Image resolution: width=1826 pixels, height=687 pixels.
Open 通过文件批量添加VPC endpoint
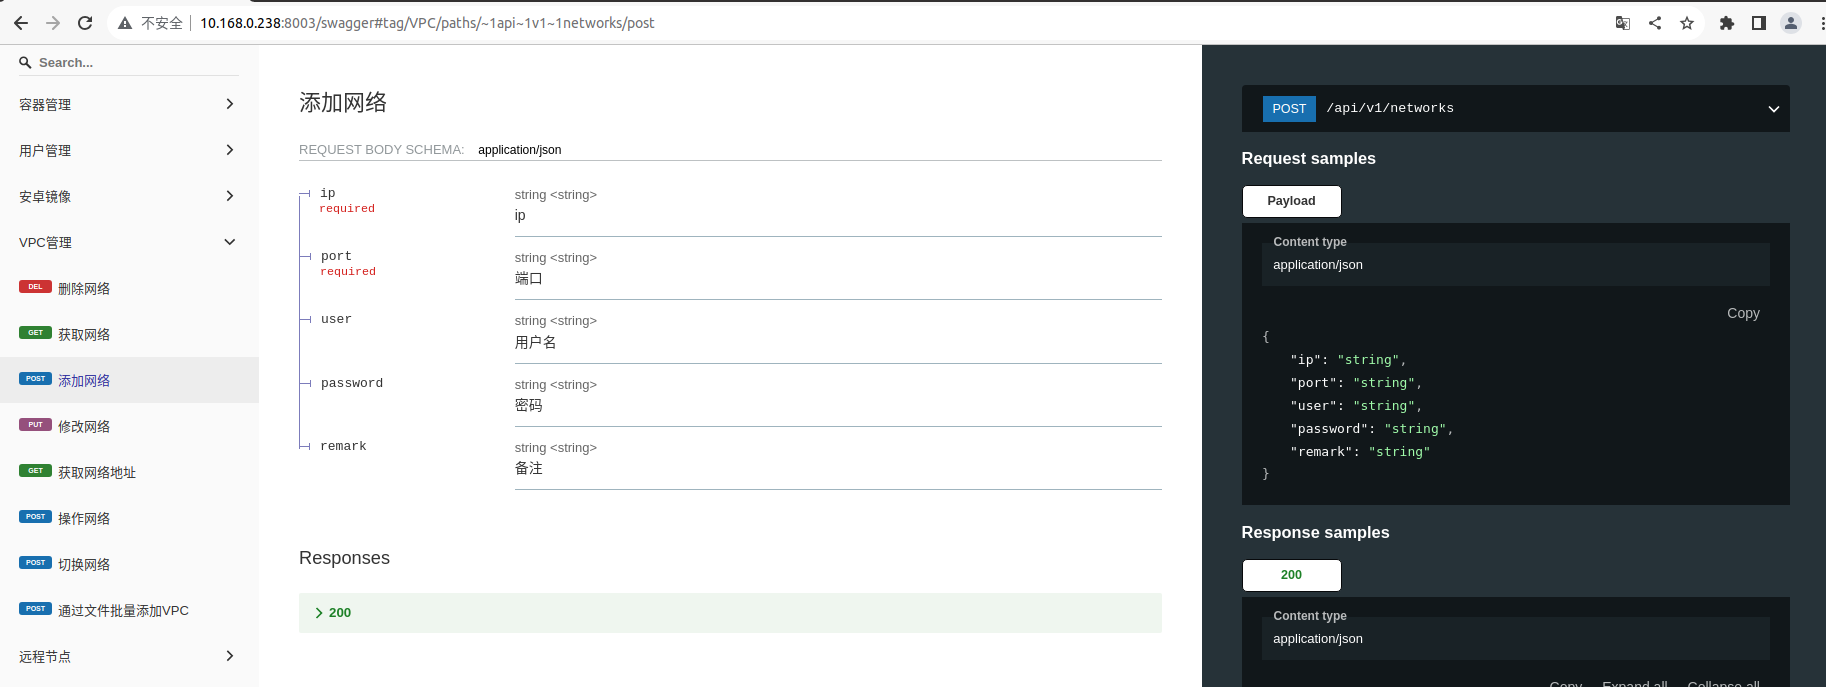(123, 611)
